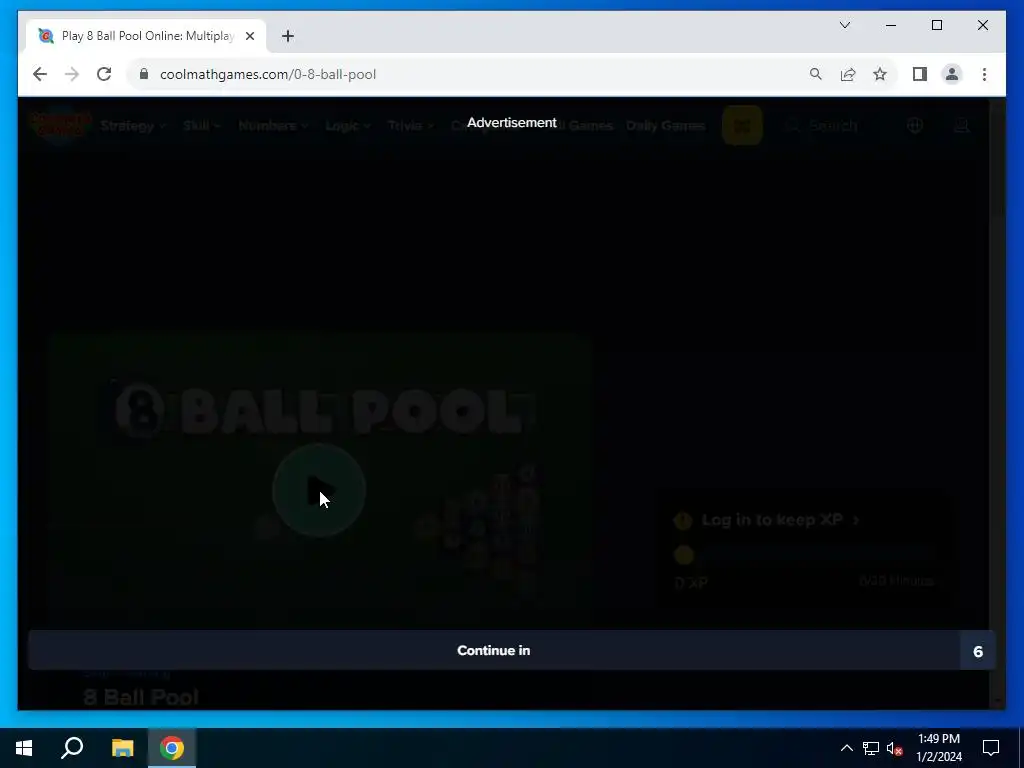The image size is (1024, 768).
Task: Open a new browser tab
Action: click(288, 36)
